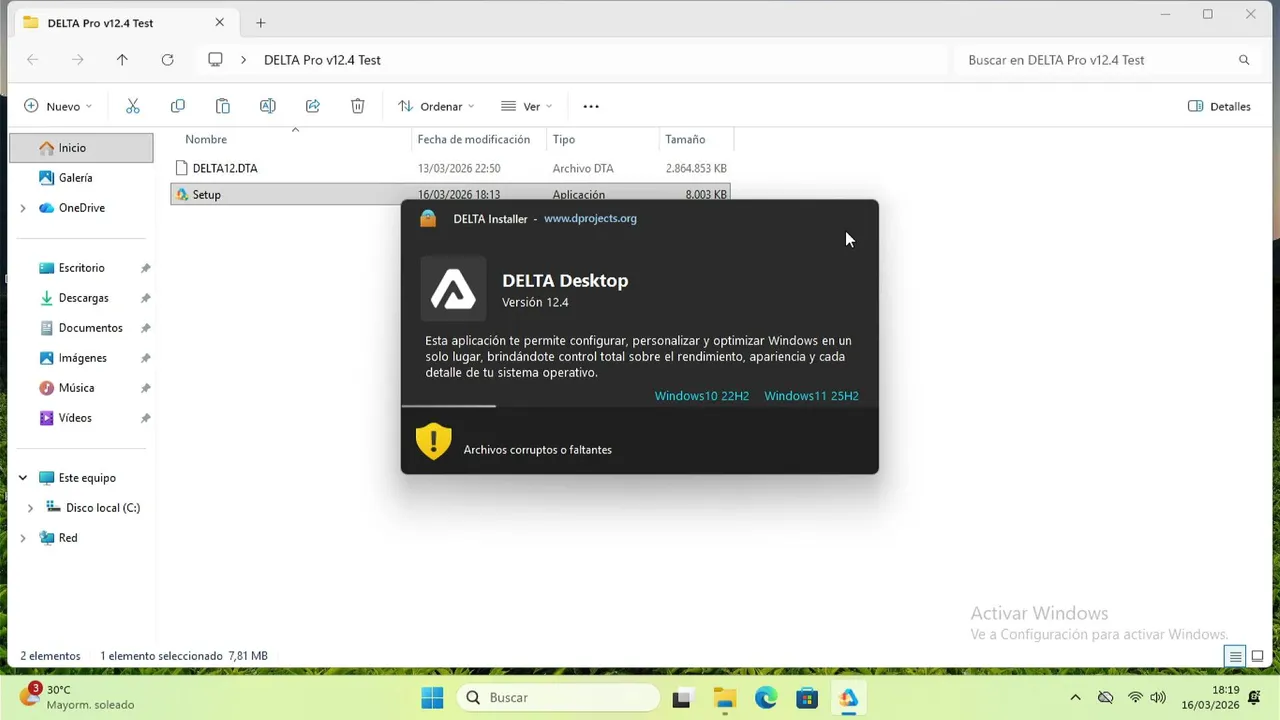Screen dimensions: 1280x720
Task: Go back with the left arrow
Action: [32, 60]
